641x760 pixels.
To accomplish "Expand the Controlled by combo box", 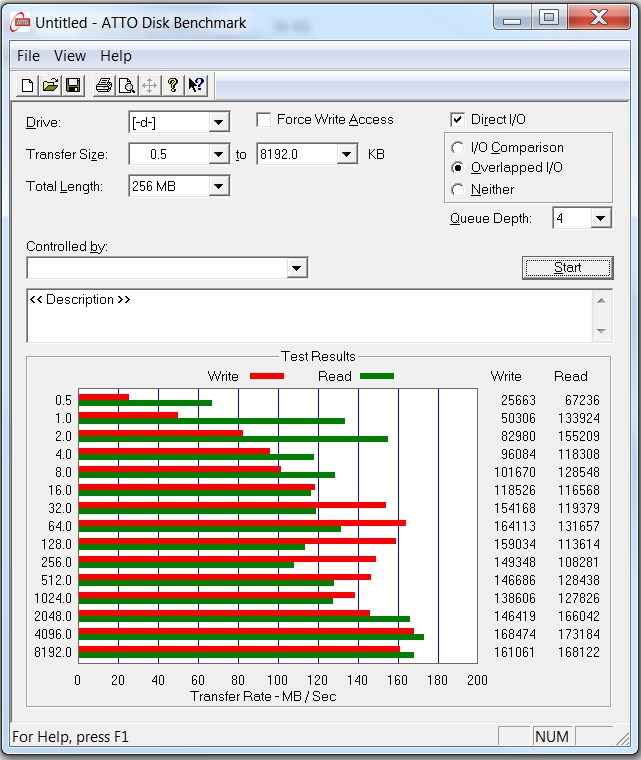I will [x=296, y=268].
